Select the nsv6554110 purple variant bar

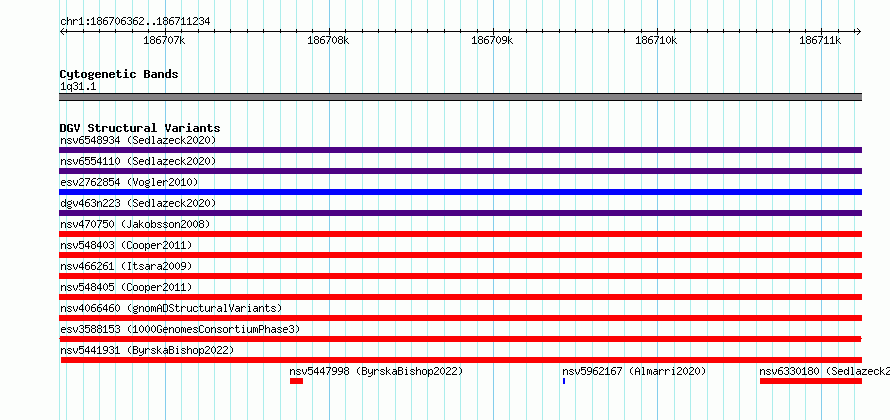tap(460, 171)
